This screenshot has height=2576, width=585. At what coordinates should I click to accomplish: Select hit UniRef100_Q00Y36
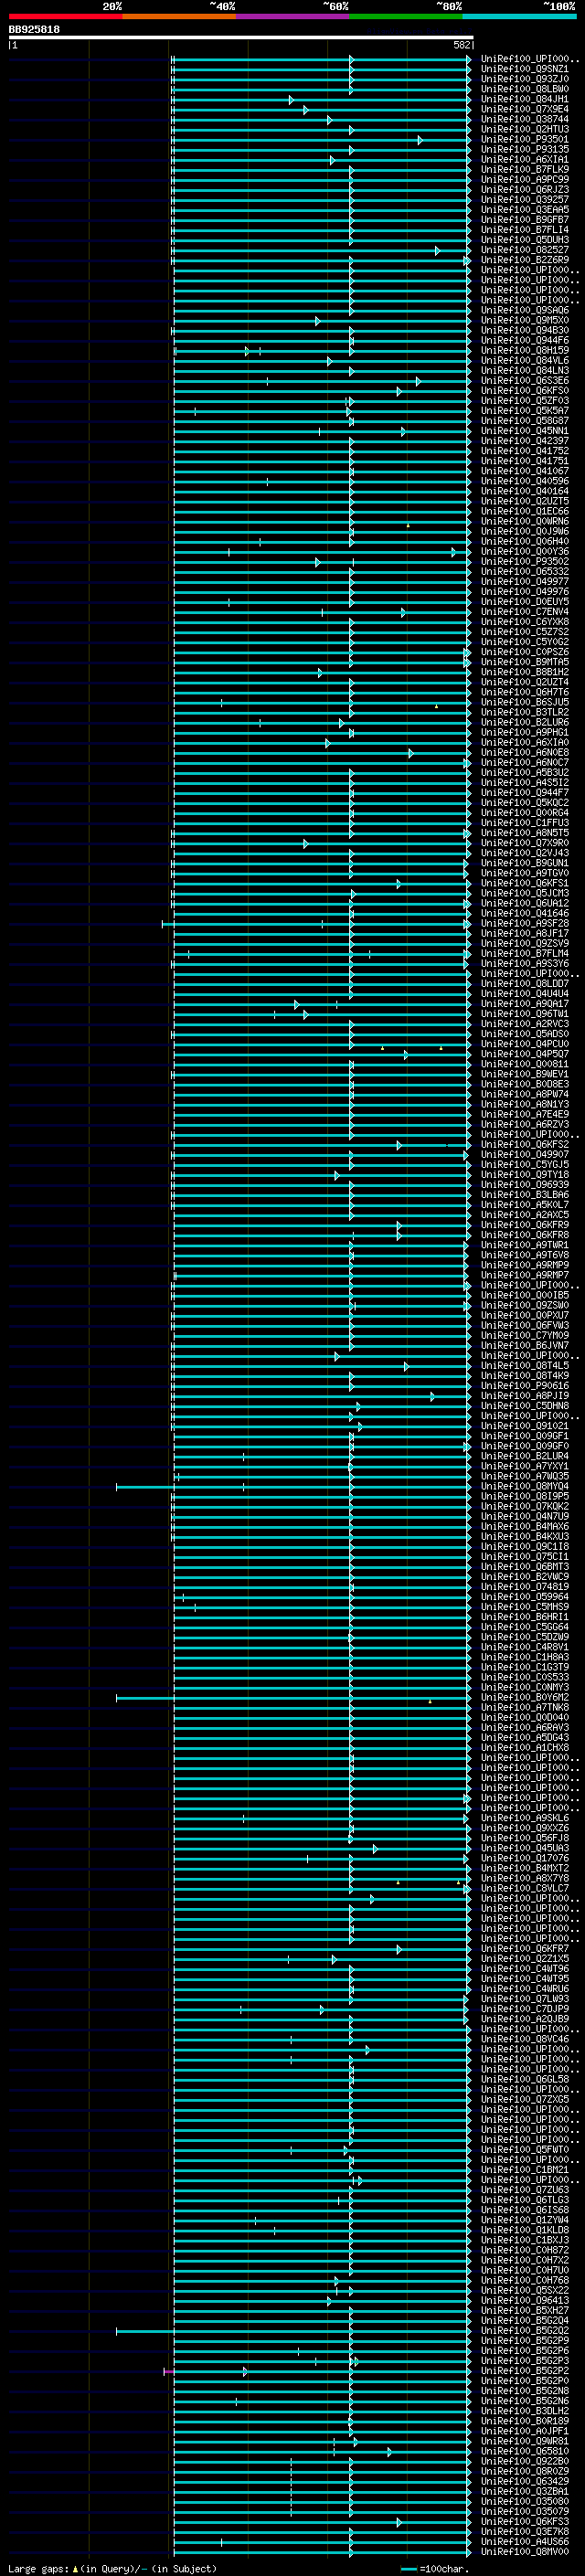coord(525,551)
